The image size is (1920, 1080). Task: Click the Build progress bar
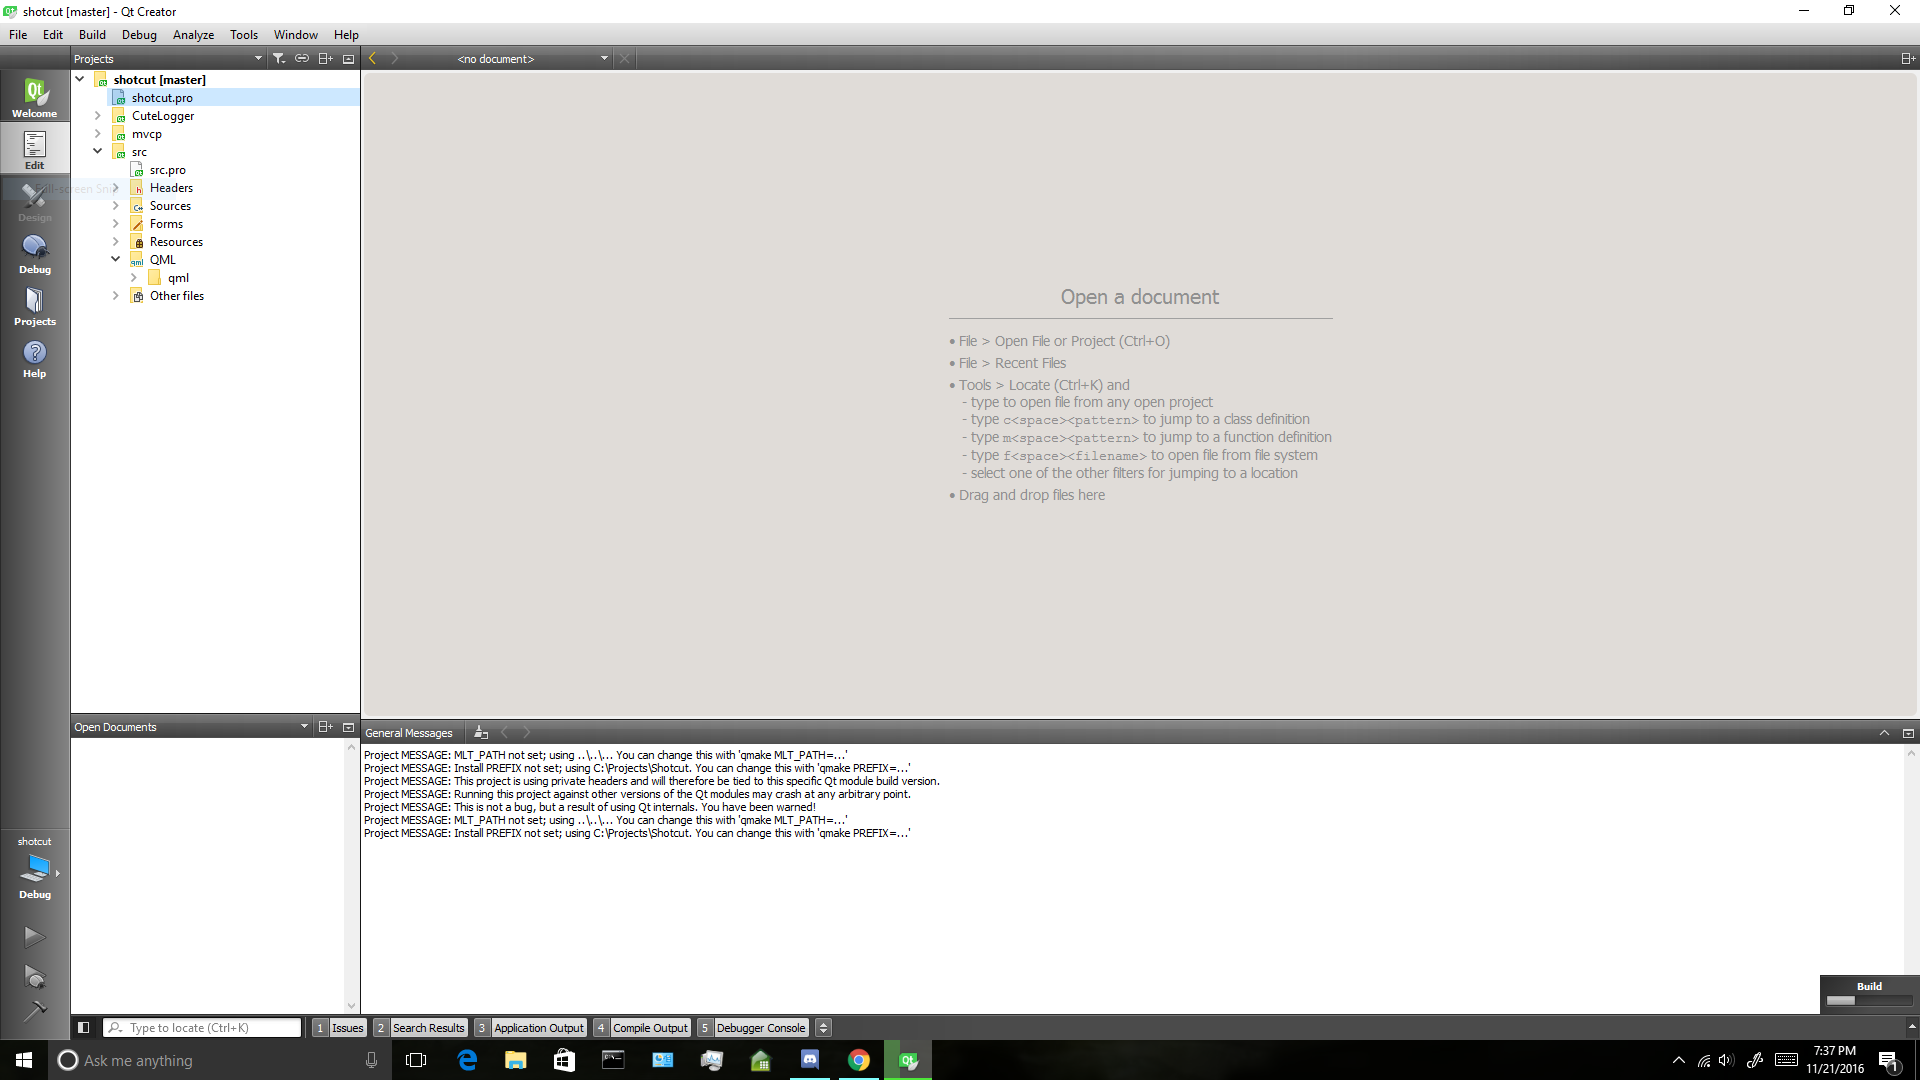[1868, 1000]
